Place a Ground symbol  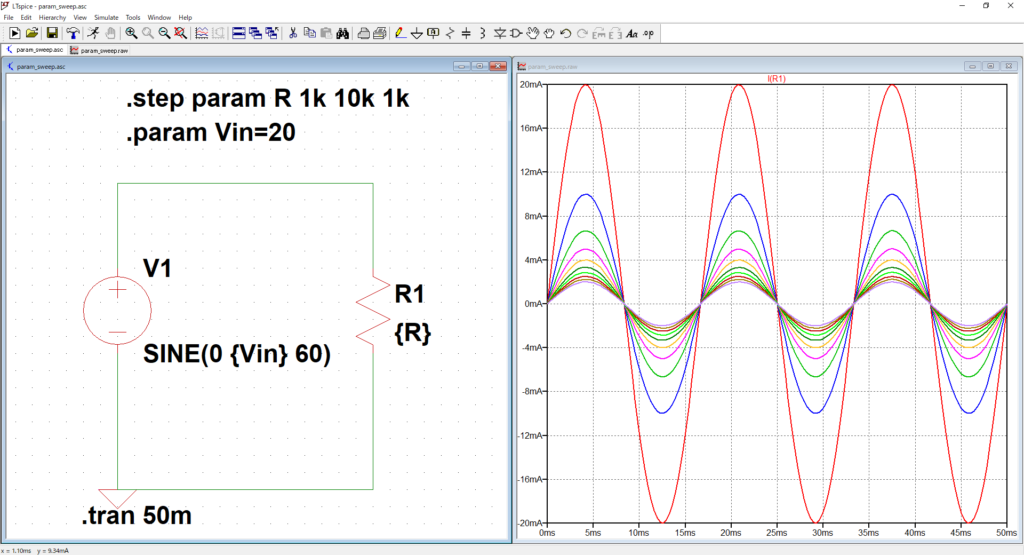point(417,33)
